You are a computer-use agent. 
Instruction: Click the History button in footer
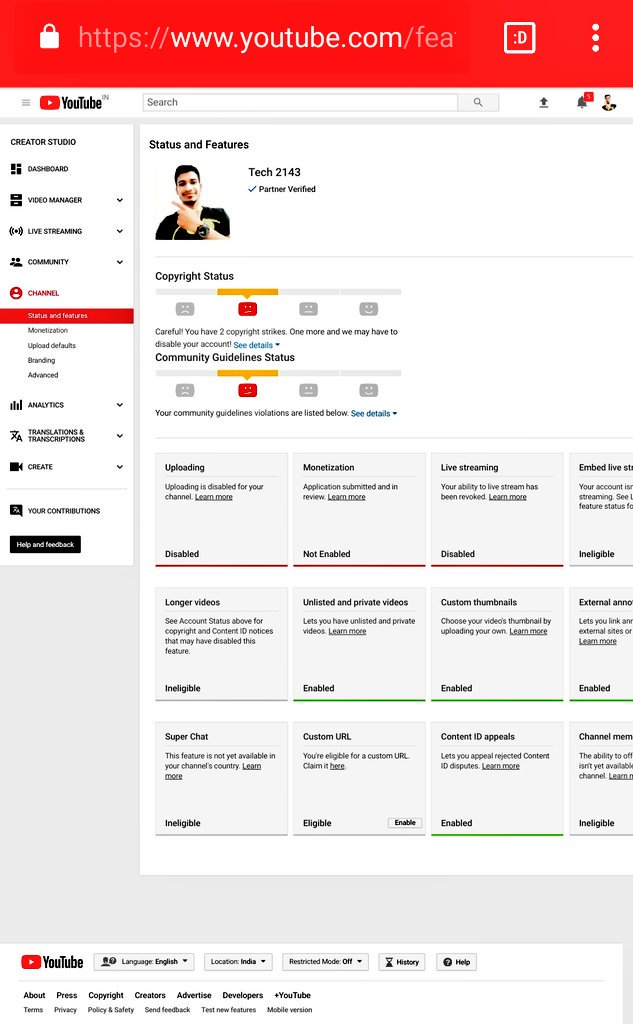(x=402, y=962)
